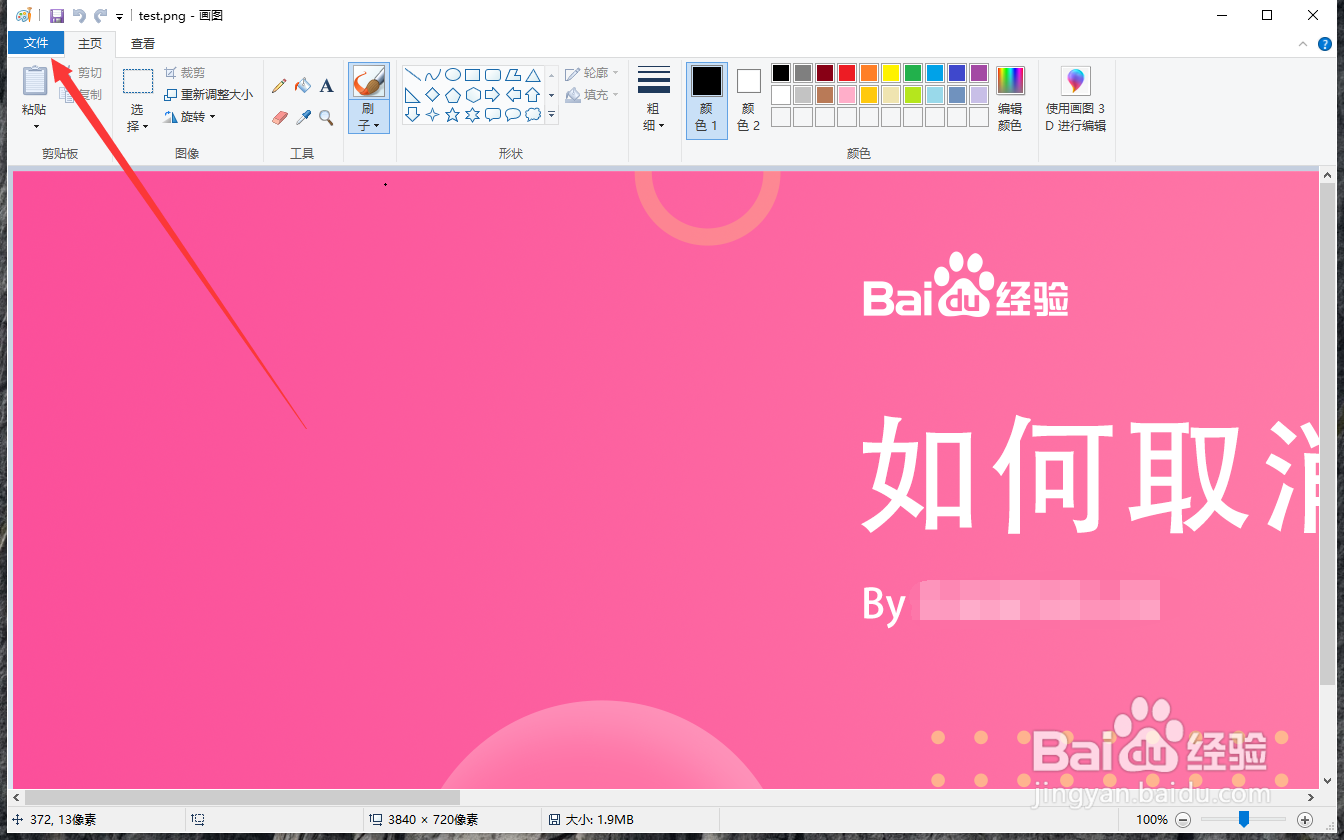
Task: Switch to the 查看 view tab
Action: click(x=143, y=43)
